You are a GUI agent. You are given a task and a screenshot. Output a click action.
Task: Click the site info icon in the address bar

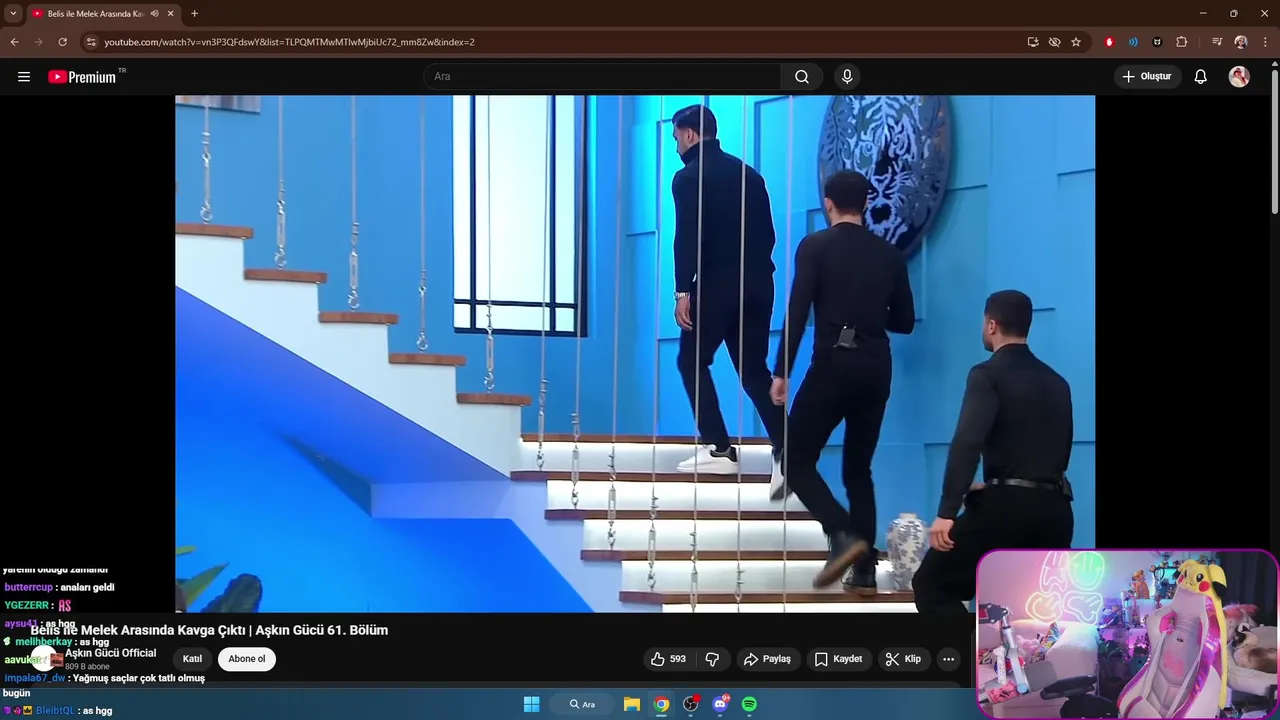91,42
